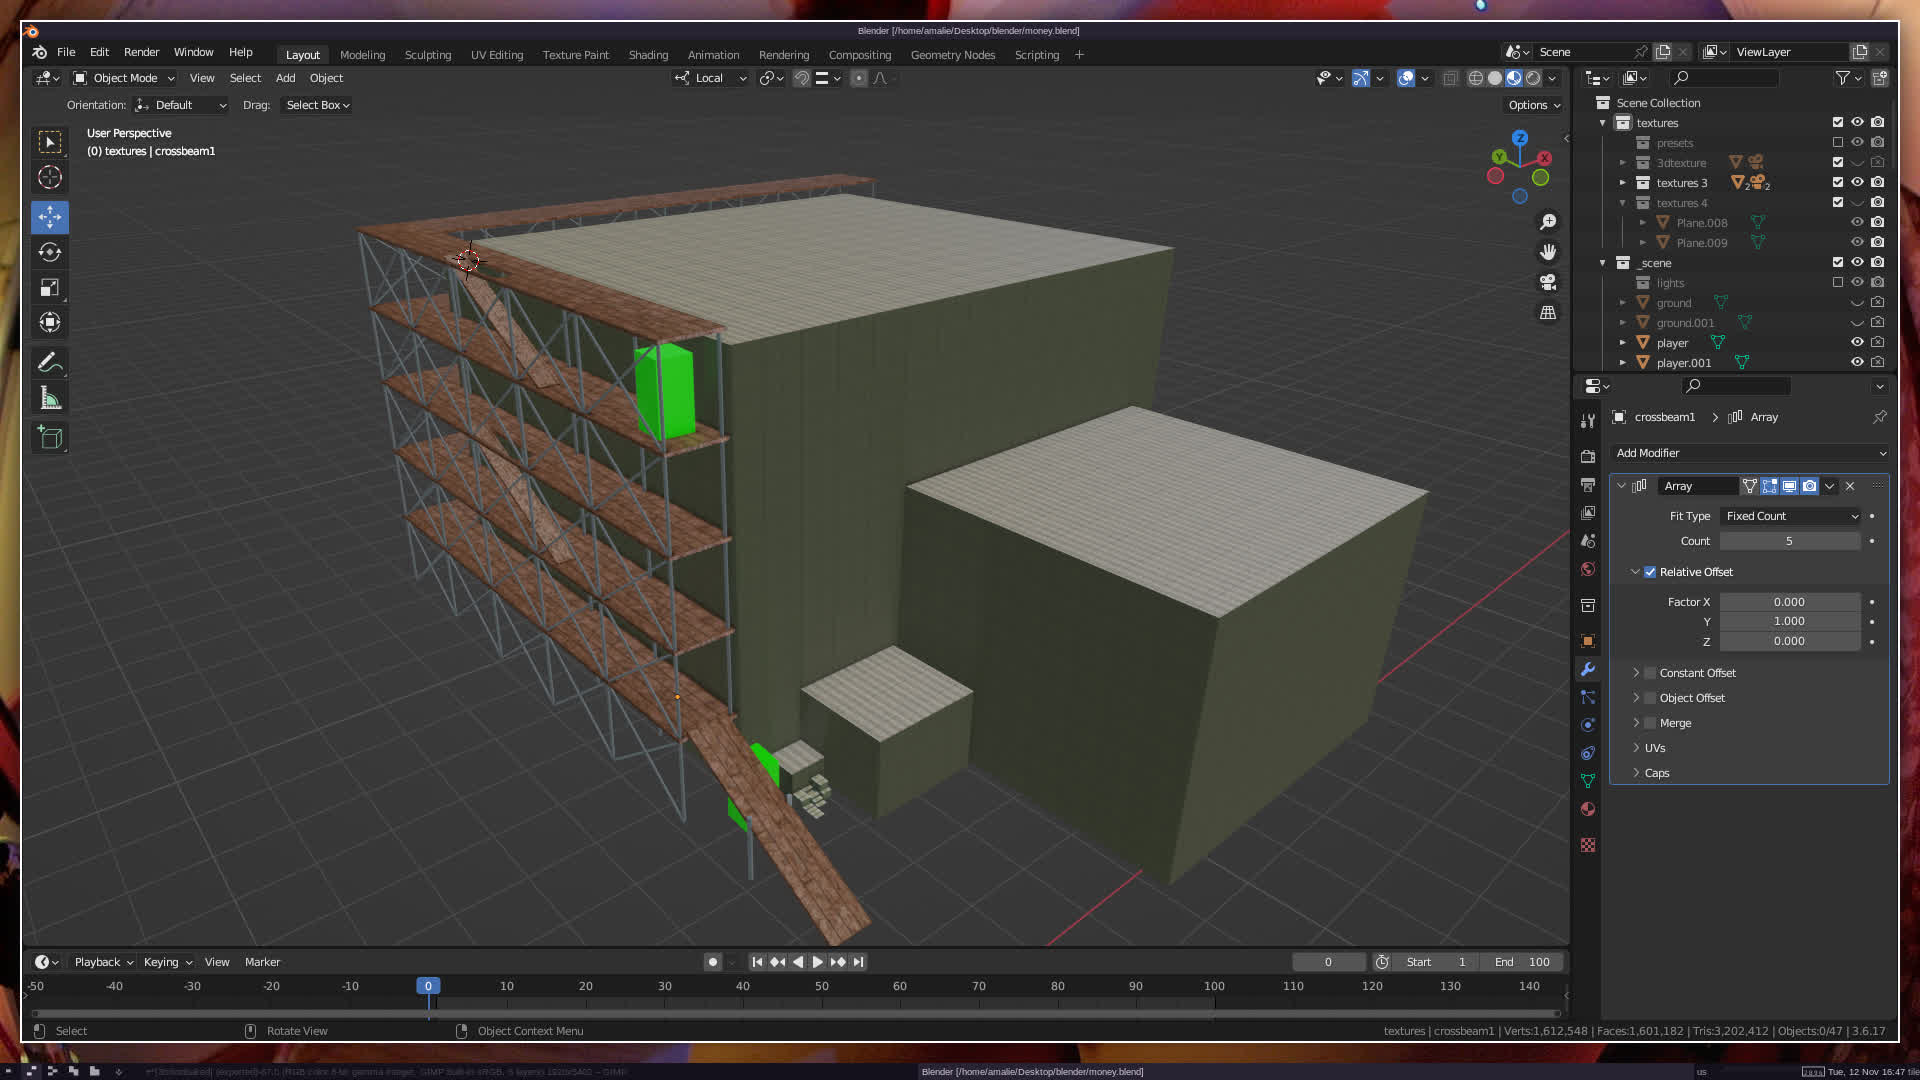Click the Transform tool icon
Viewport: 1920px width, 1080px height.
pos(50,322)
